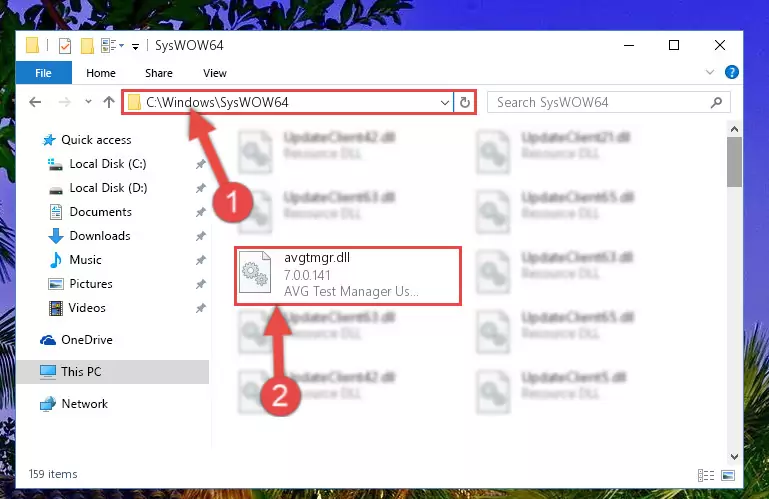This screenshot has height=499, width=769.
Task: Click the search magnifier icon
Action: [716, 103]
